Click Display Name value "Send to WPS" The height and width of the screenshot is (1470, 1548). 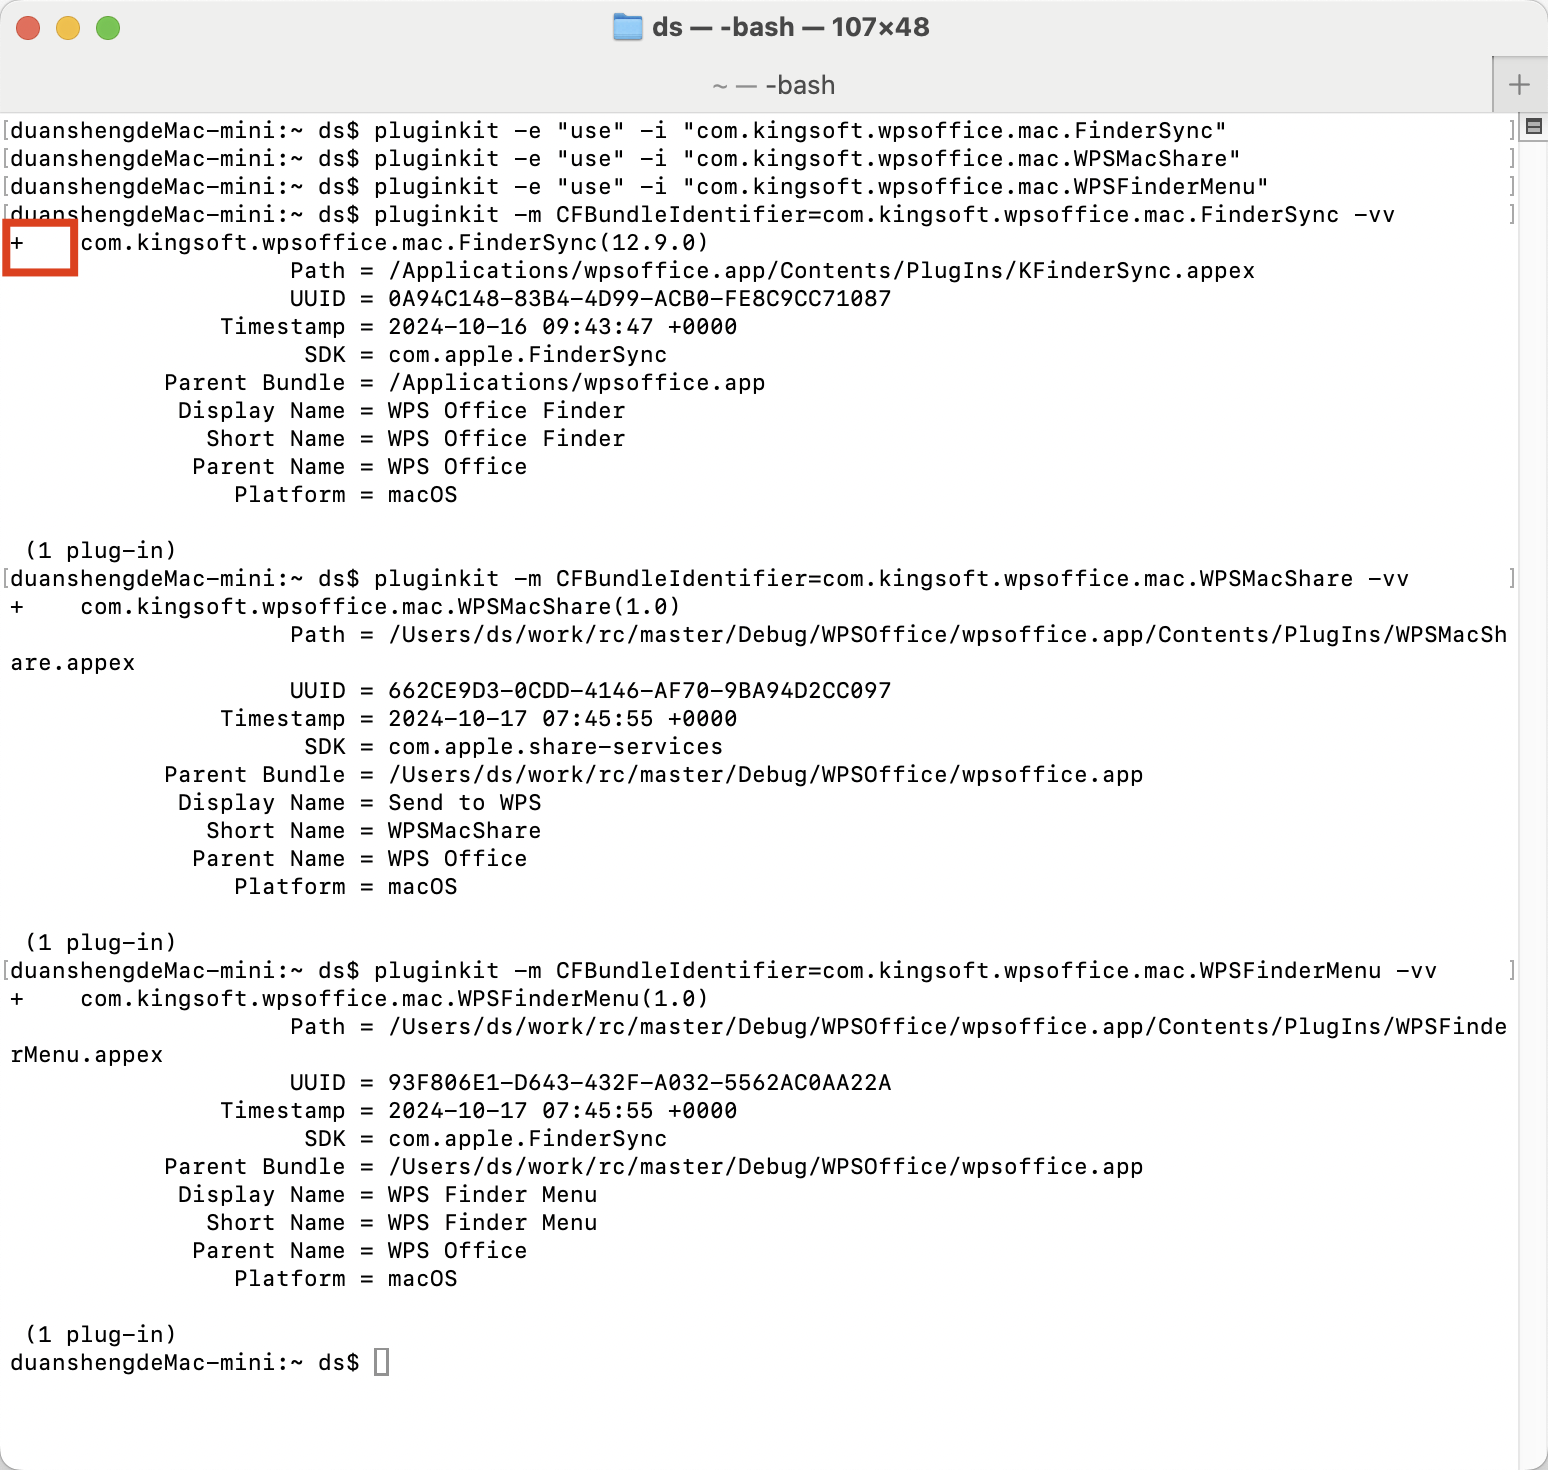[x=464, y=803]
